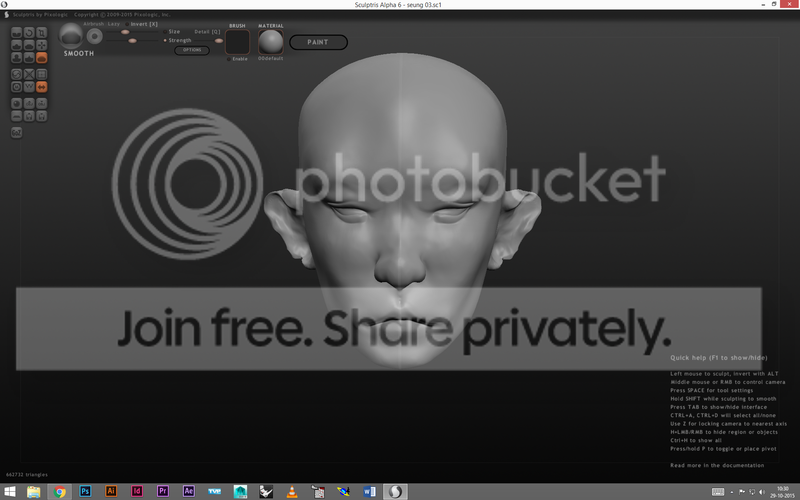
Task: Toggle the Wireframe display icon
Action: [29, 87]
